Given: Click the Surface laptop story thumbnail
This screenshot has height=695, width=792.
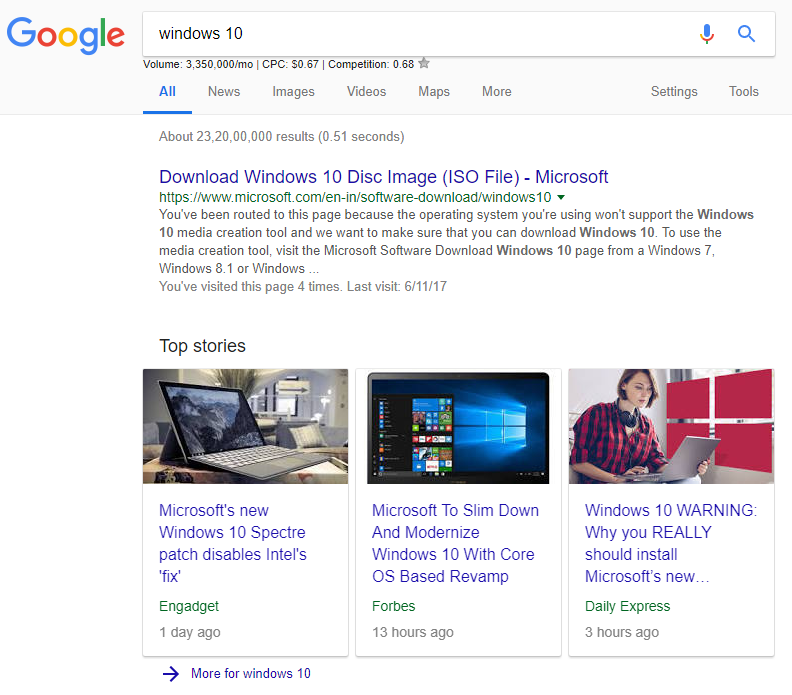Looking at the screenshot, I should tap(245, 426).
